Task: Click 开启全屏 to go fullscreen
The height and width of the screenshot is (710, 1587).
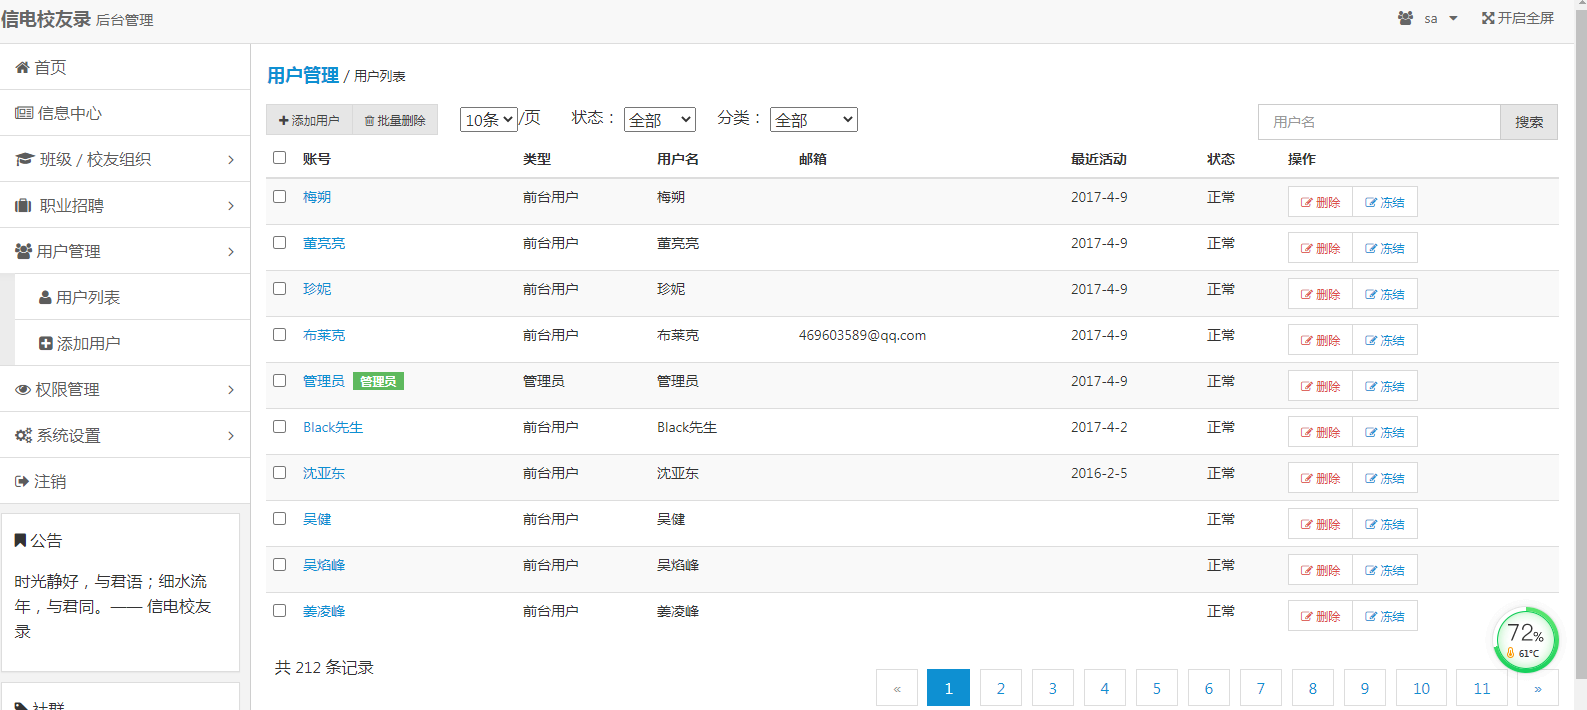Action: pos(1518,18)
